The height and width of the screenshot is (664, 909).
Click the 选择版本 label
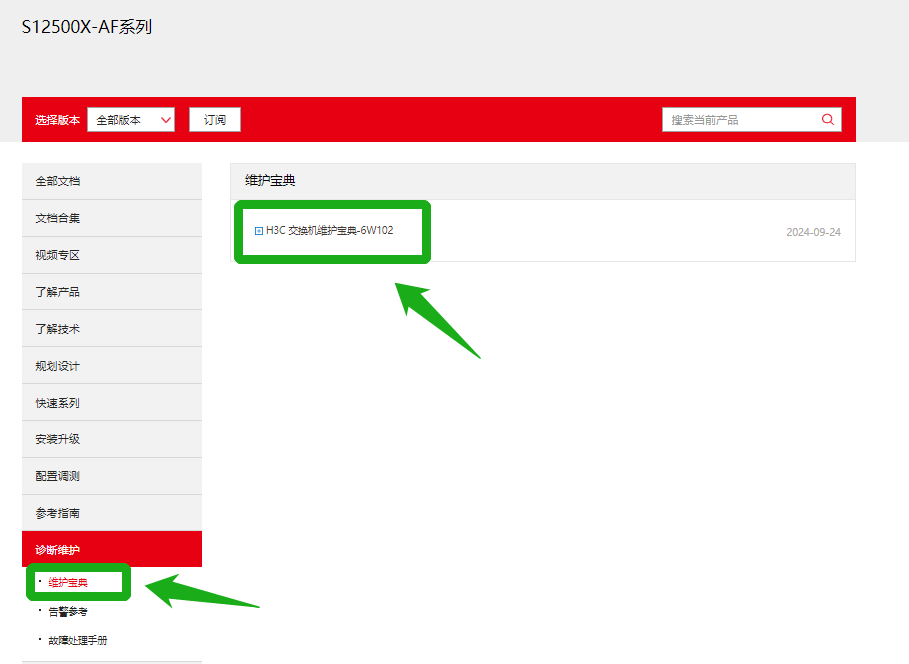click(57, 120)
